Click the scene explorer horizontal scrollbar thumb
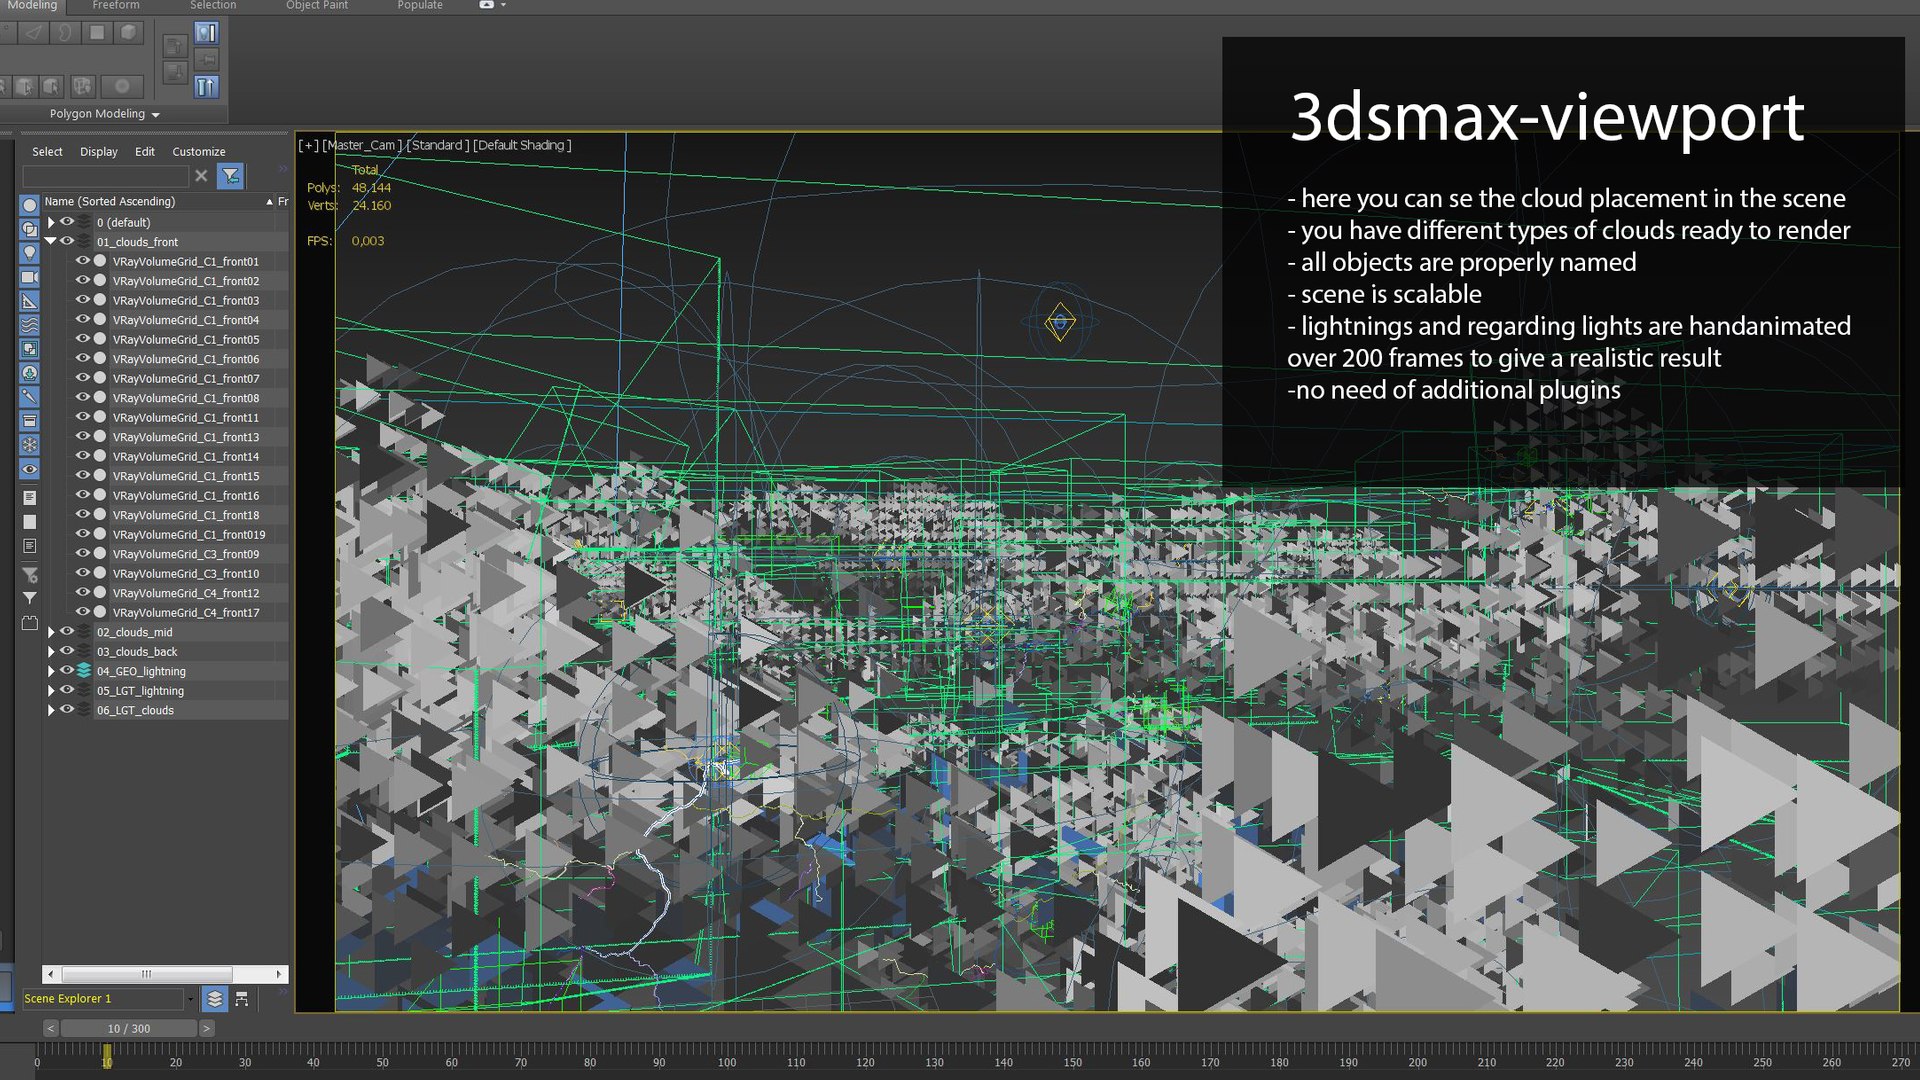The image size is (1920, 1080). point(147,974)
